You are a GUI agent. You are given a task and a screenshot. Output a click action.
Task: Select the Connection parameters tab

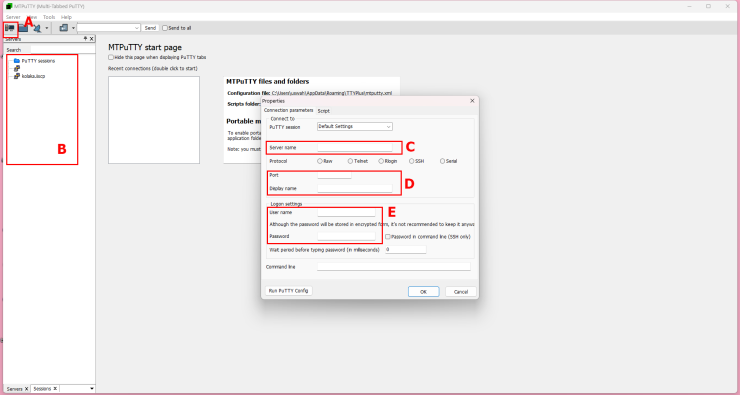[288, 110]
